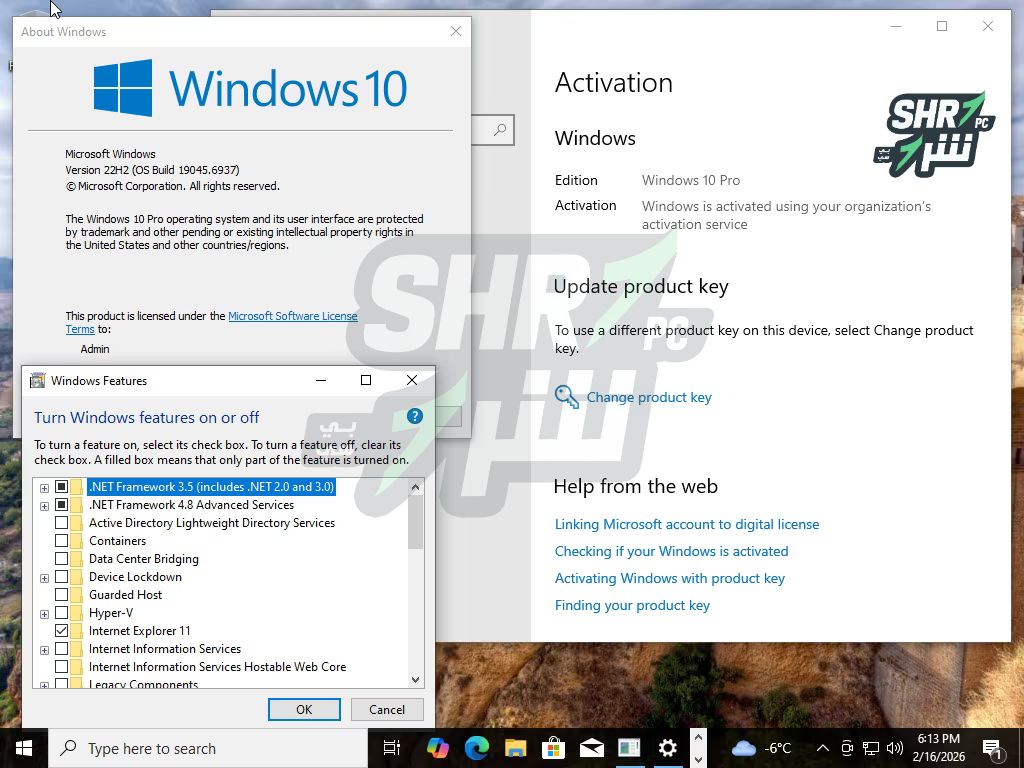This screenshot has width=1024, height=768.
Task: Open the notification center icon
Action: point(992,749)
